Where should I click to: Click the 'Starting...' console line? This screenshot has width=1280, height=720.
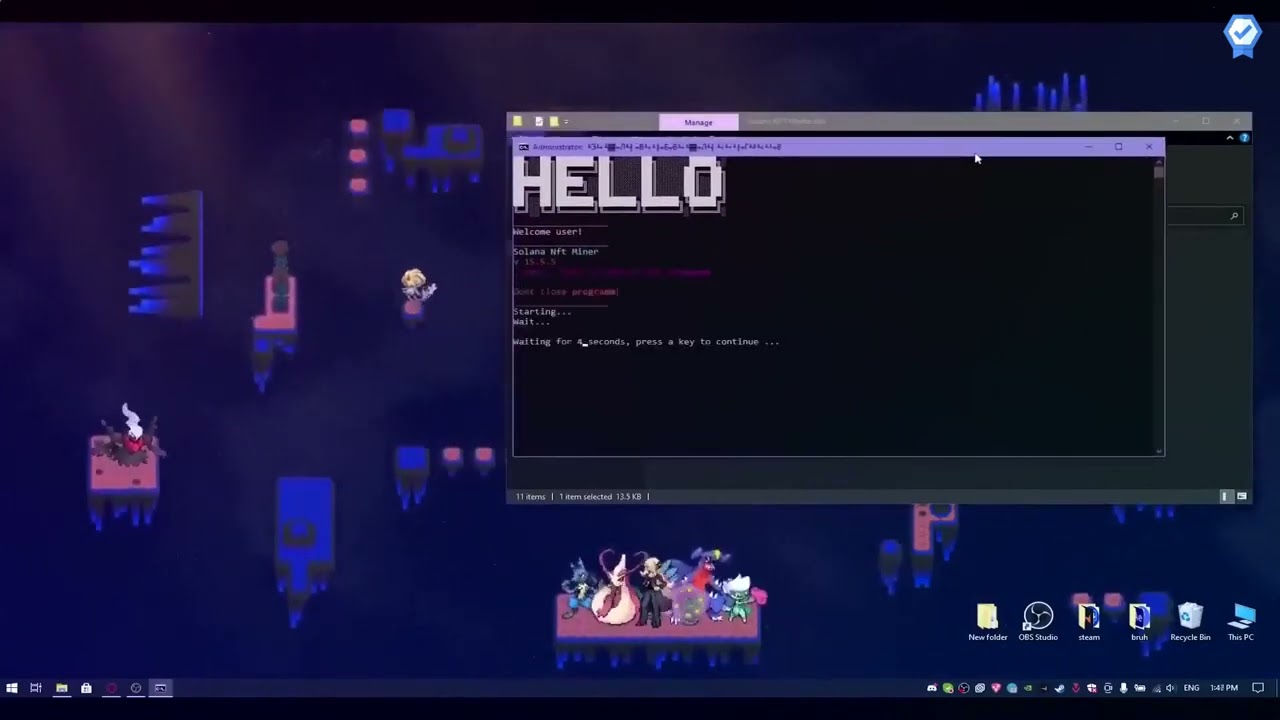542,312
